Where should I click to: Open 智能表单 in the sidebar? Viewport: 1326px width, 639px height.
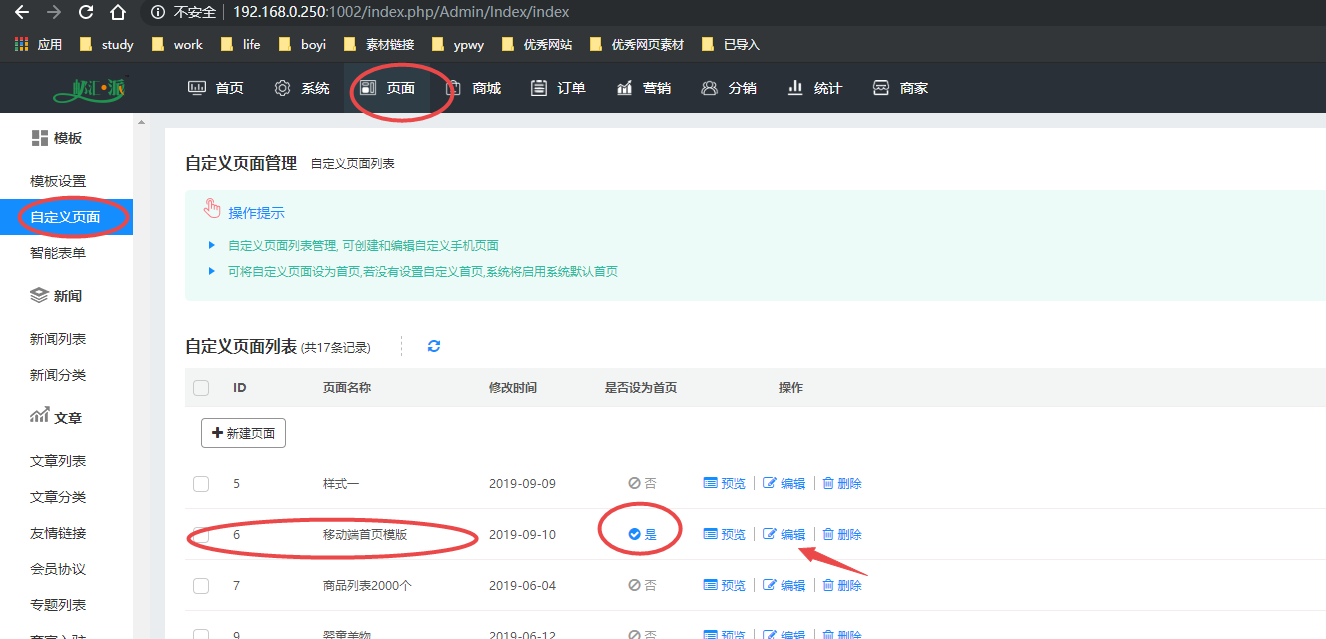(x=58, y=253)
